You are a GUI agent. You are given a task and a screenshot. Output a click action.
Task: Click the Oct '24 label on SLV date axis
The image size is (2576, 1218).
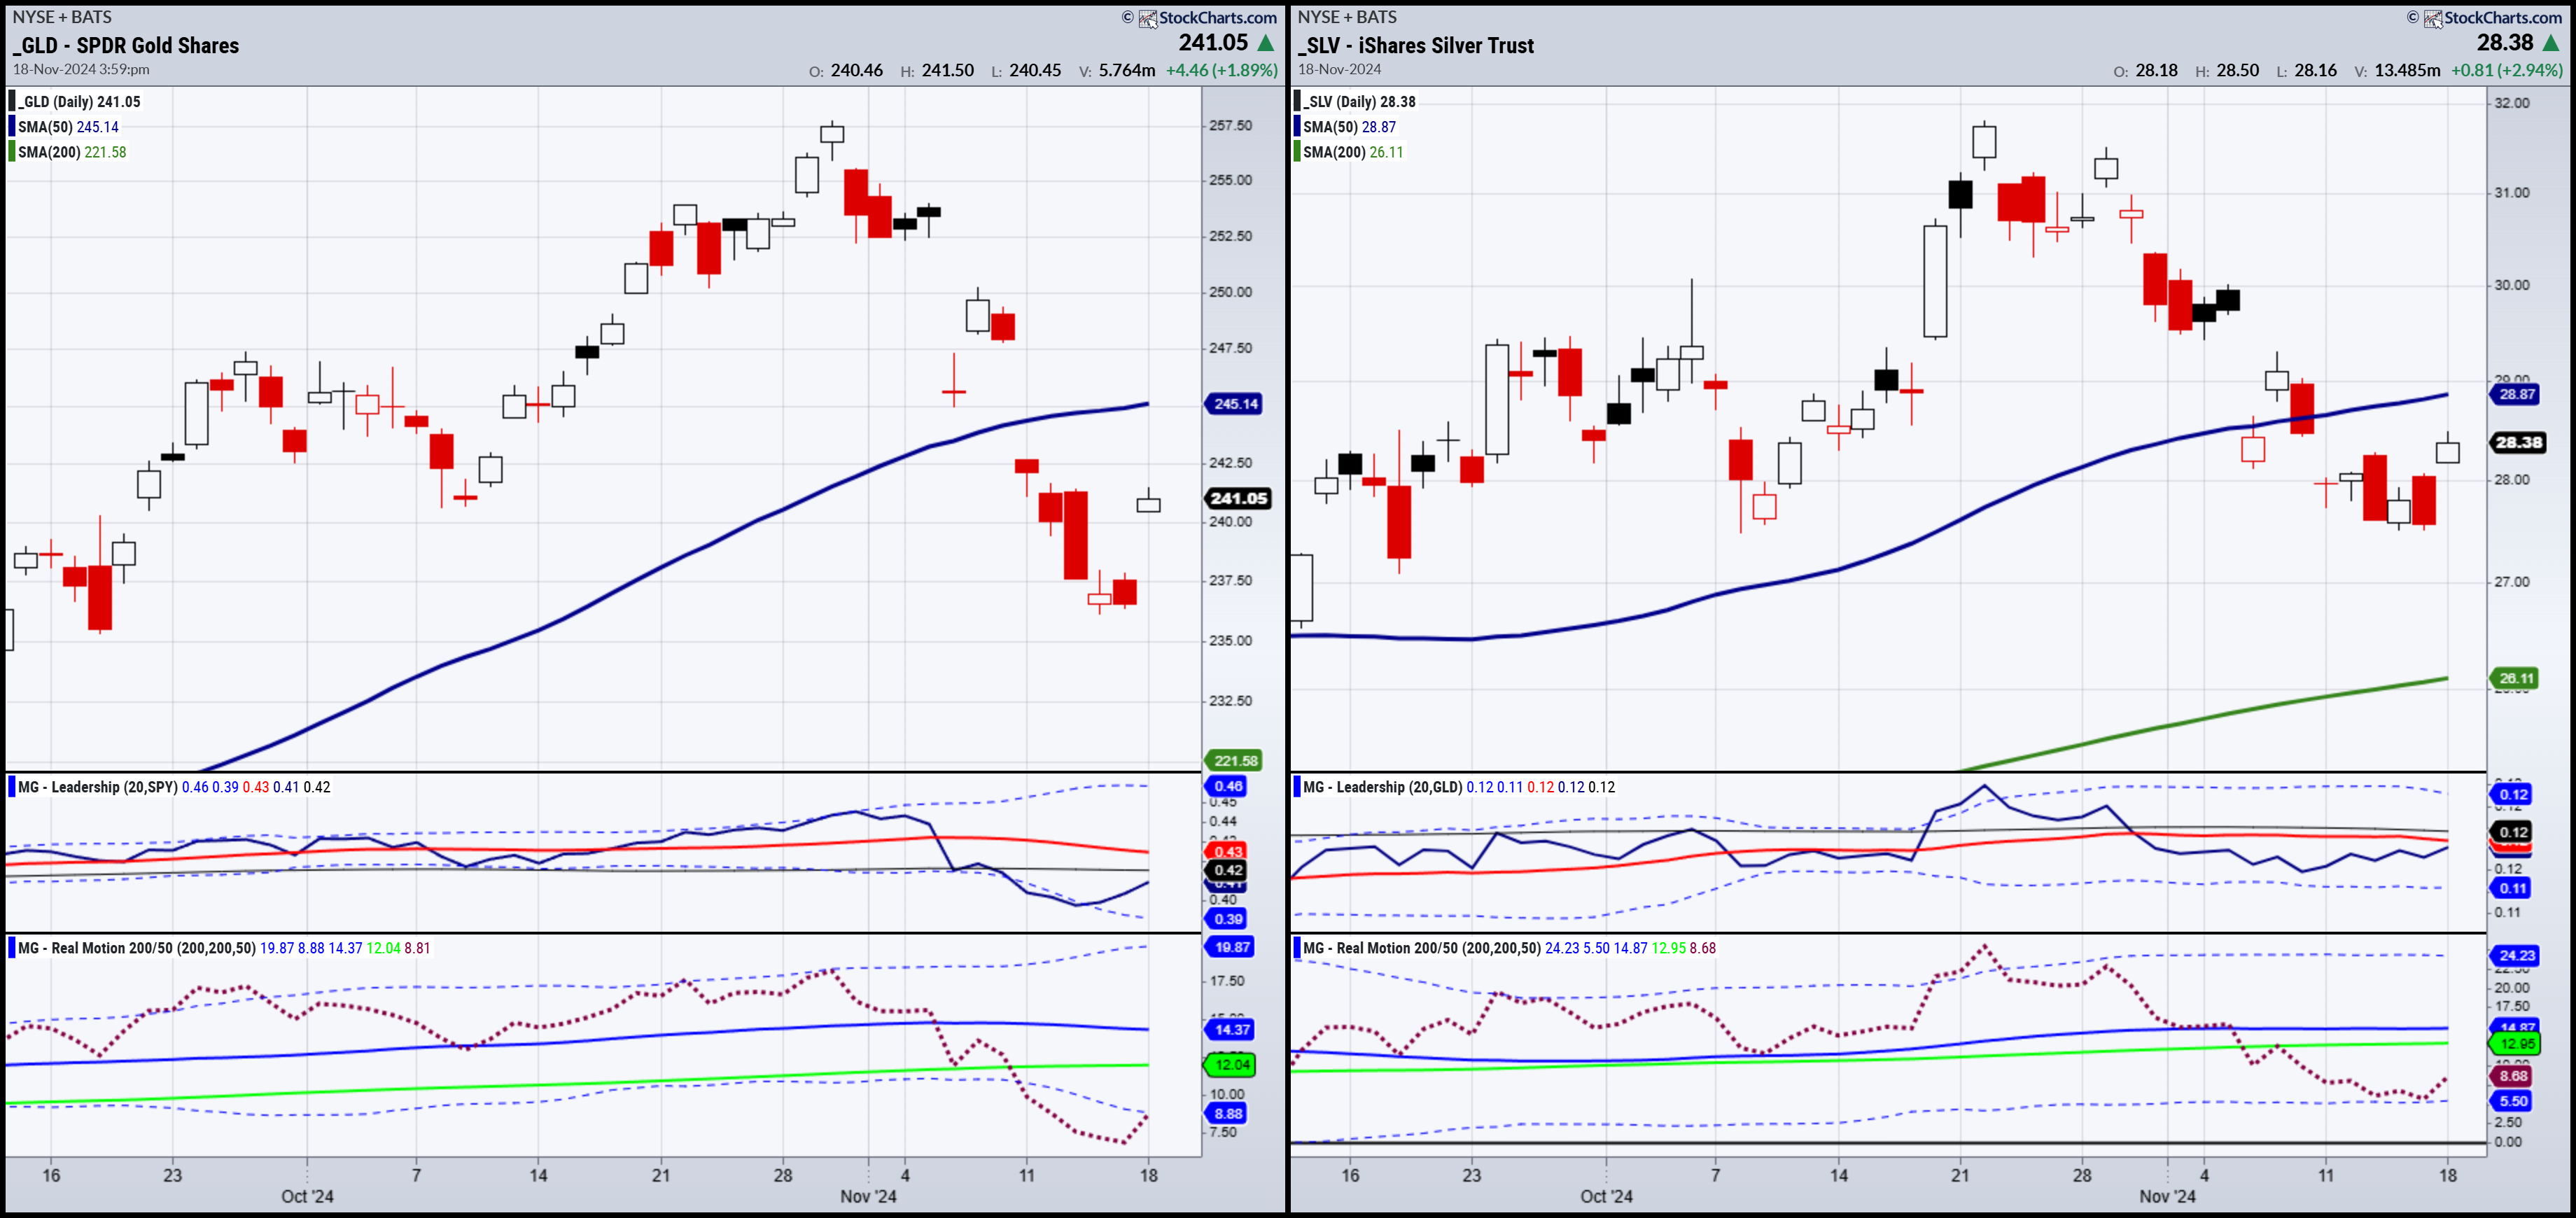(1606, 1196)
